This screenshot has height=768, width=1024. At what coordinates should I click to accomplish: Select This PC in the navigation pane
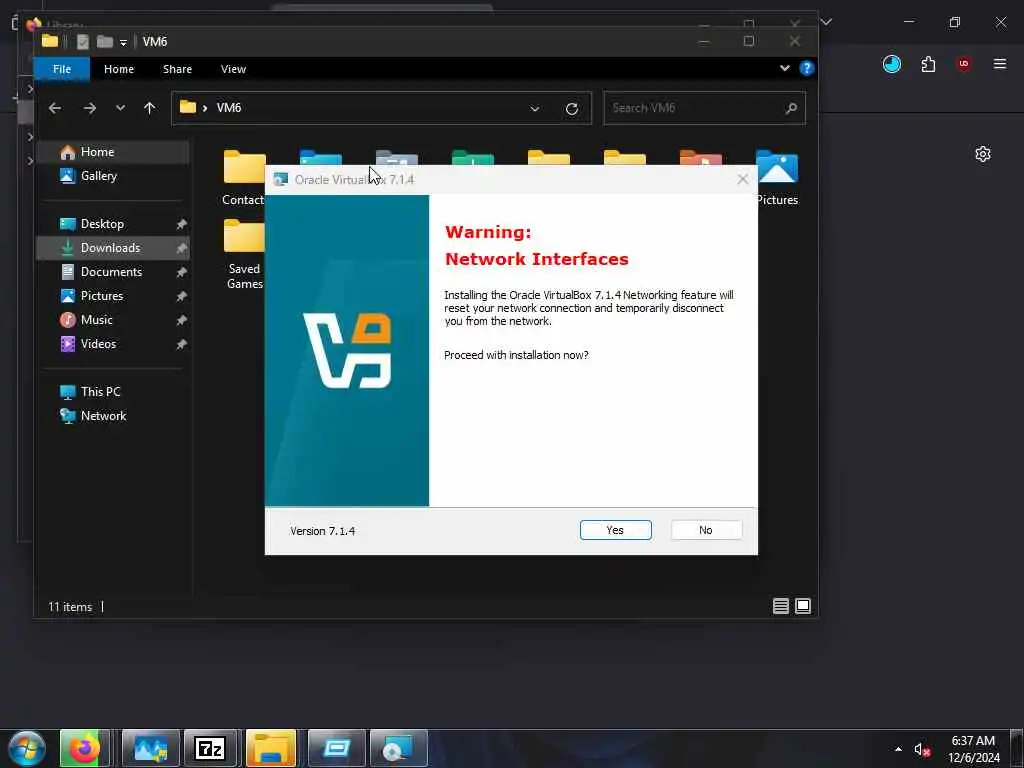tap(113, 392)
